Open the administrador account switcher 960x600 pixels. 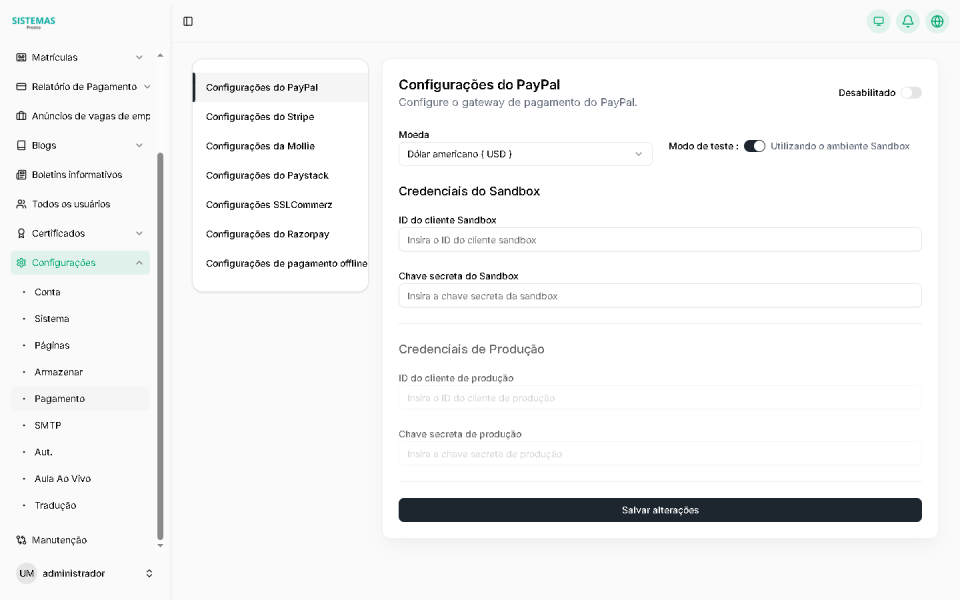(149, 573)
